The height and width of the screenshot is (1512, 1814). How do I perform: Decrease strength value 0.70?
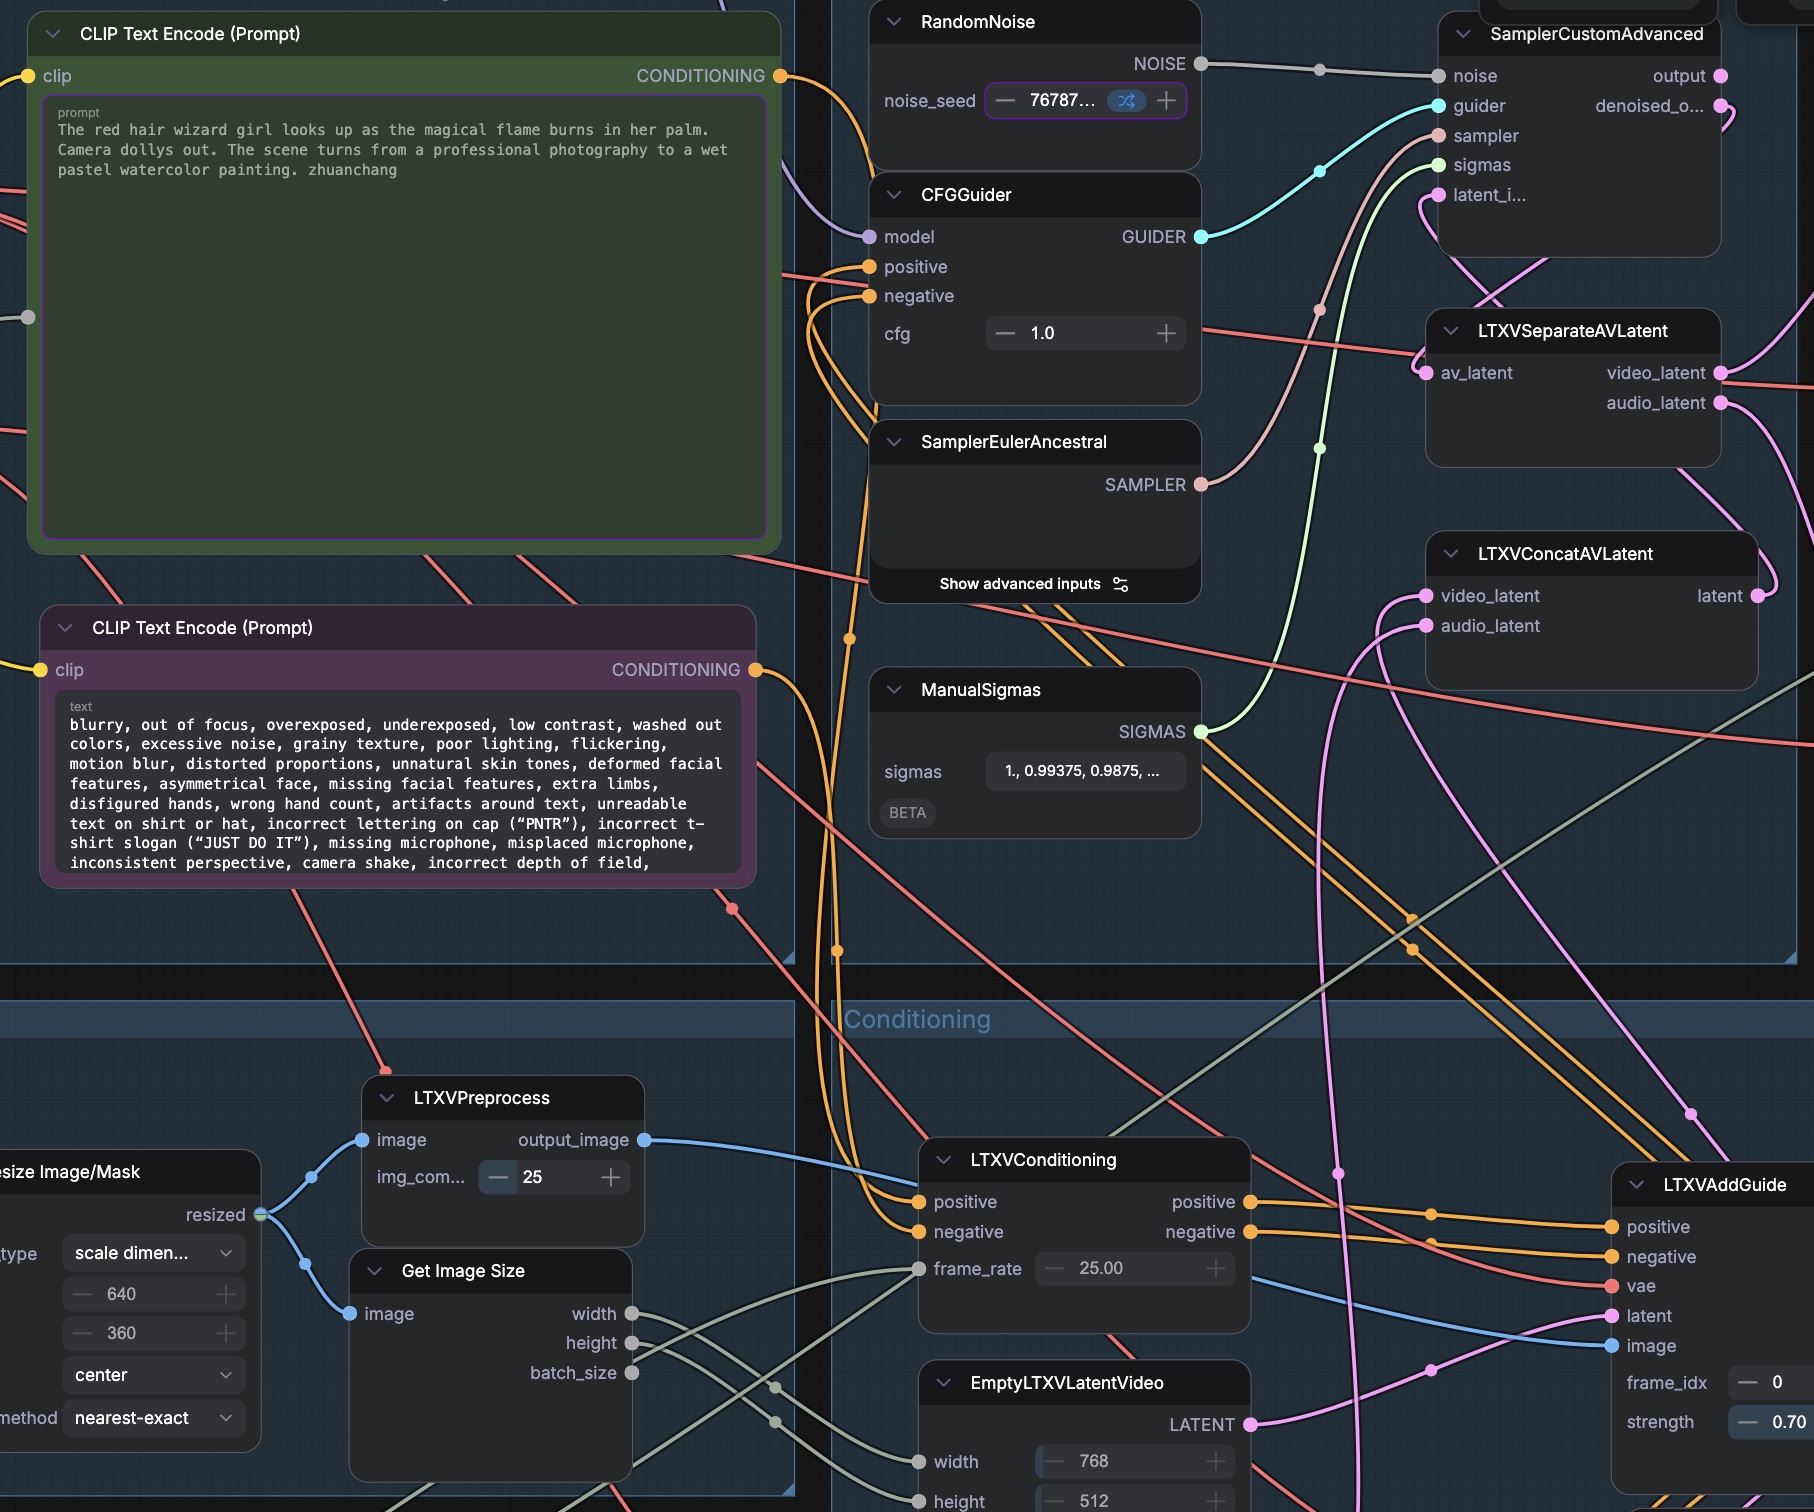[x=1748, y=1422]
